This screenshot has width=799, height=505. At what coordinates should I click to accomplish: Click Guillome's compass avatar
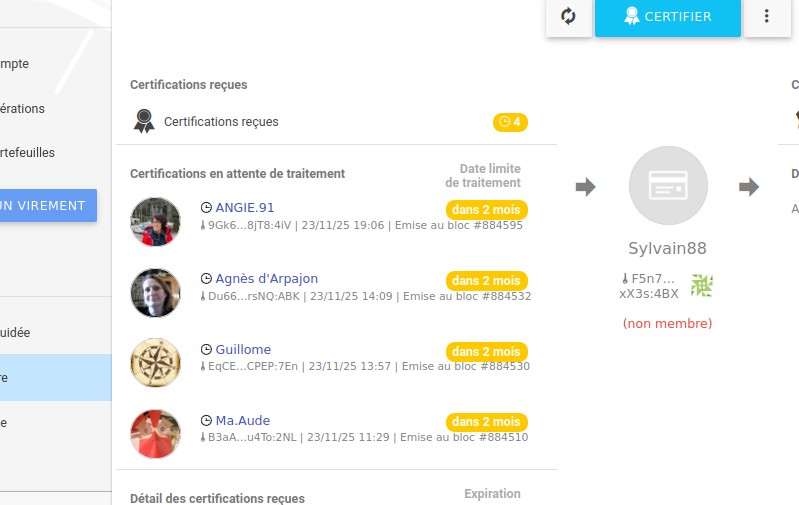155,362
